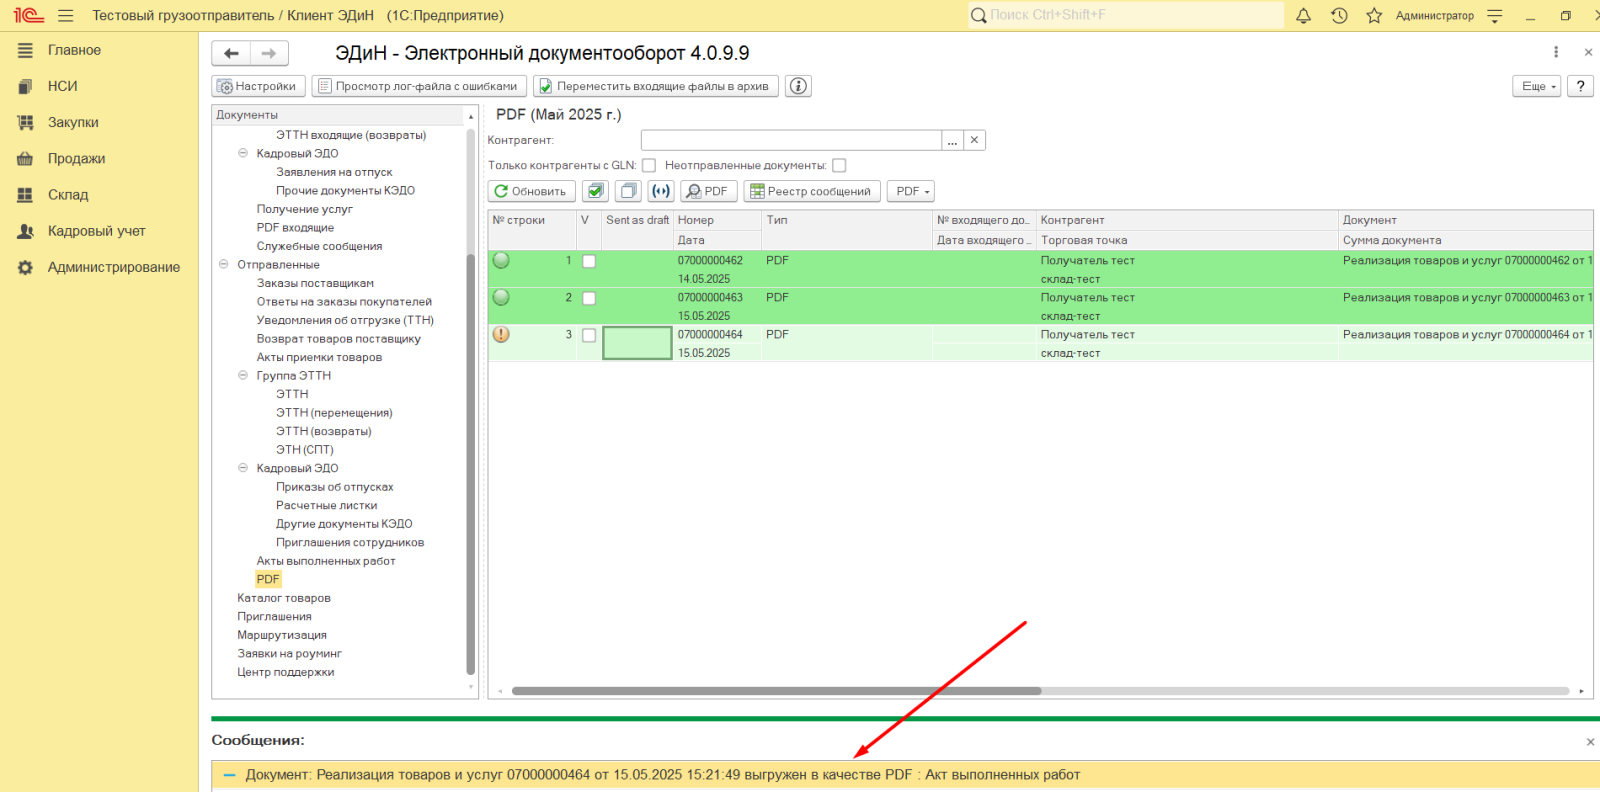The height and width of the screenshot is (792, 1600).
Task: Open the Еще dropdown menu
Action: point(1536,86)
